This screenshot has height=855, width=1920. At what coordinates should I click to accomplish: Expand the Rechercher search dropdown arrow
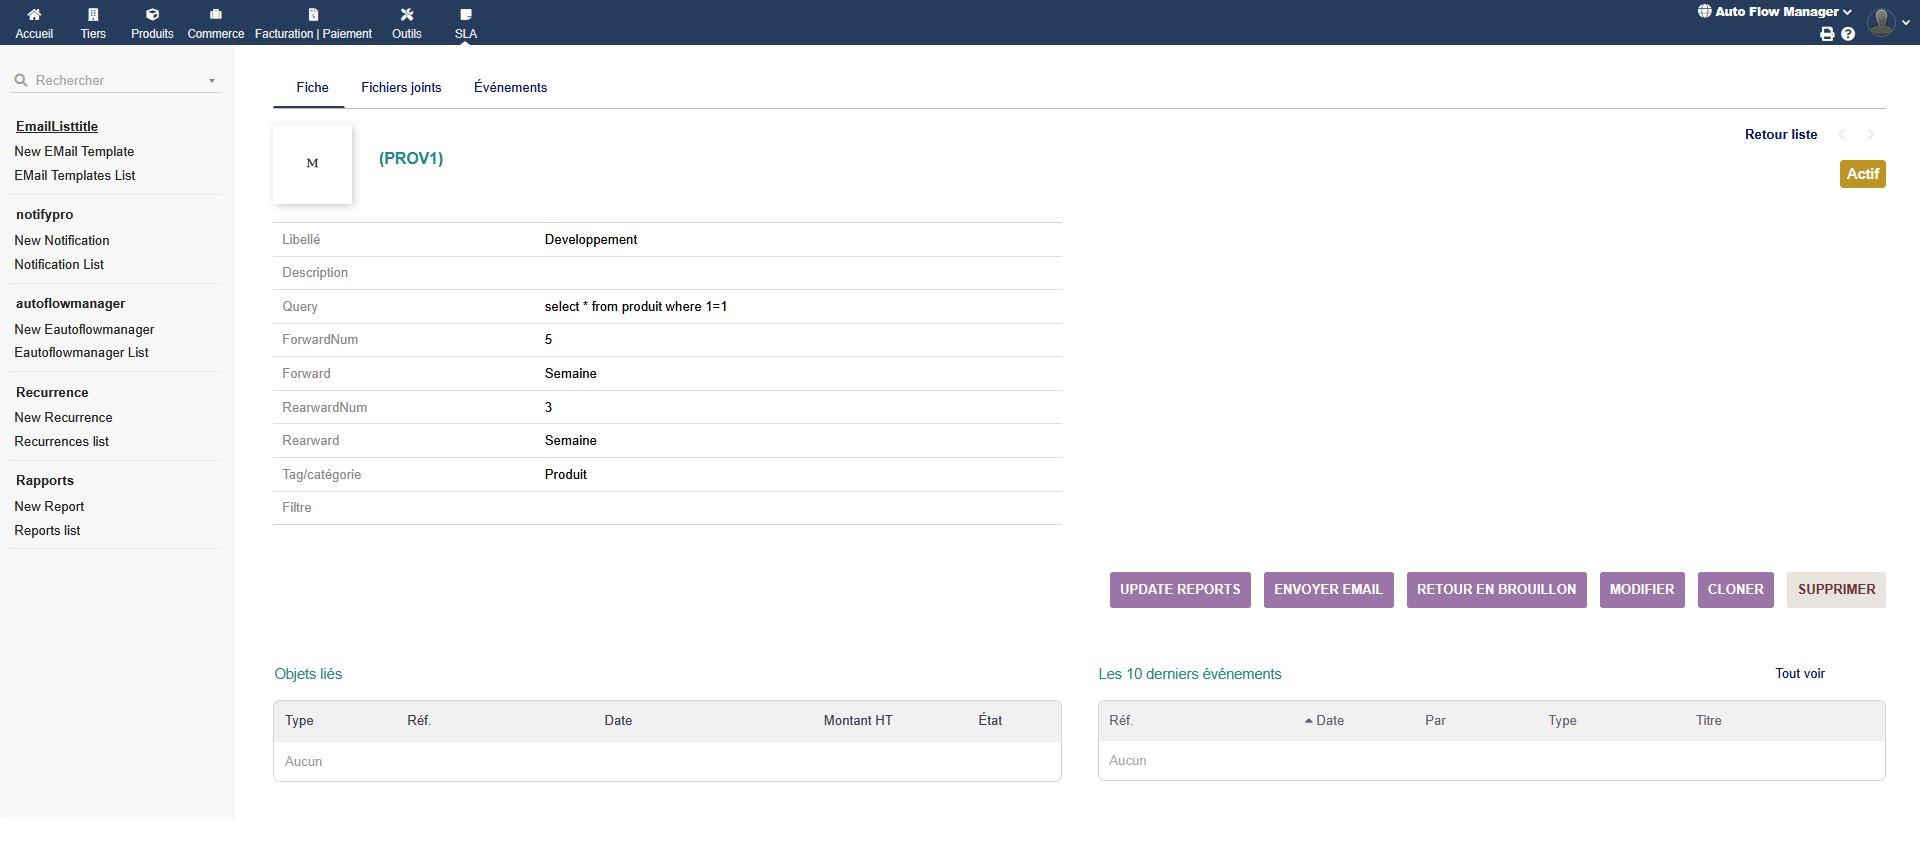(212, 81)
